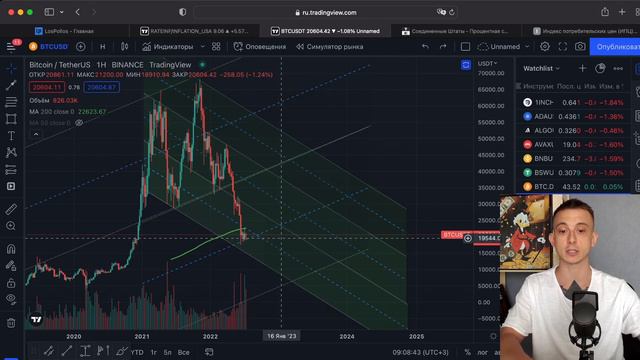Toggle Safari sidebar panel
Viewport: 640px width, 360px height.
[x=49, y=12]
